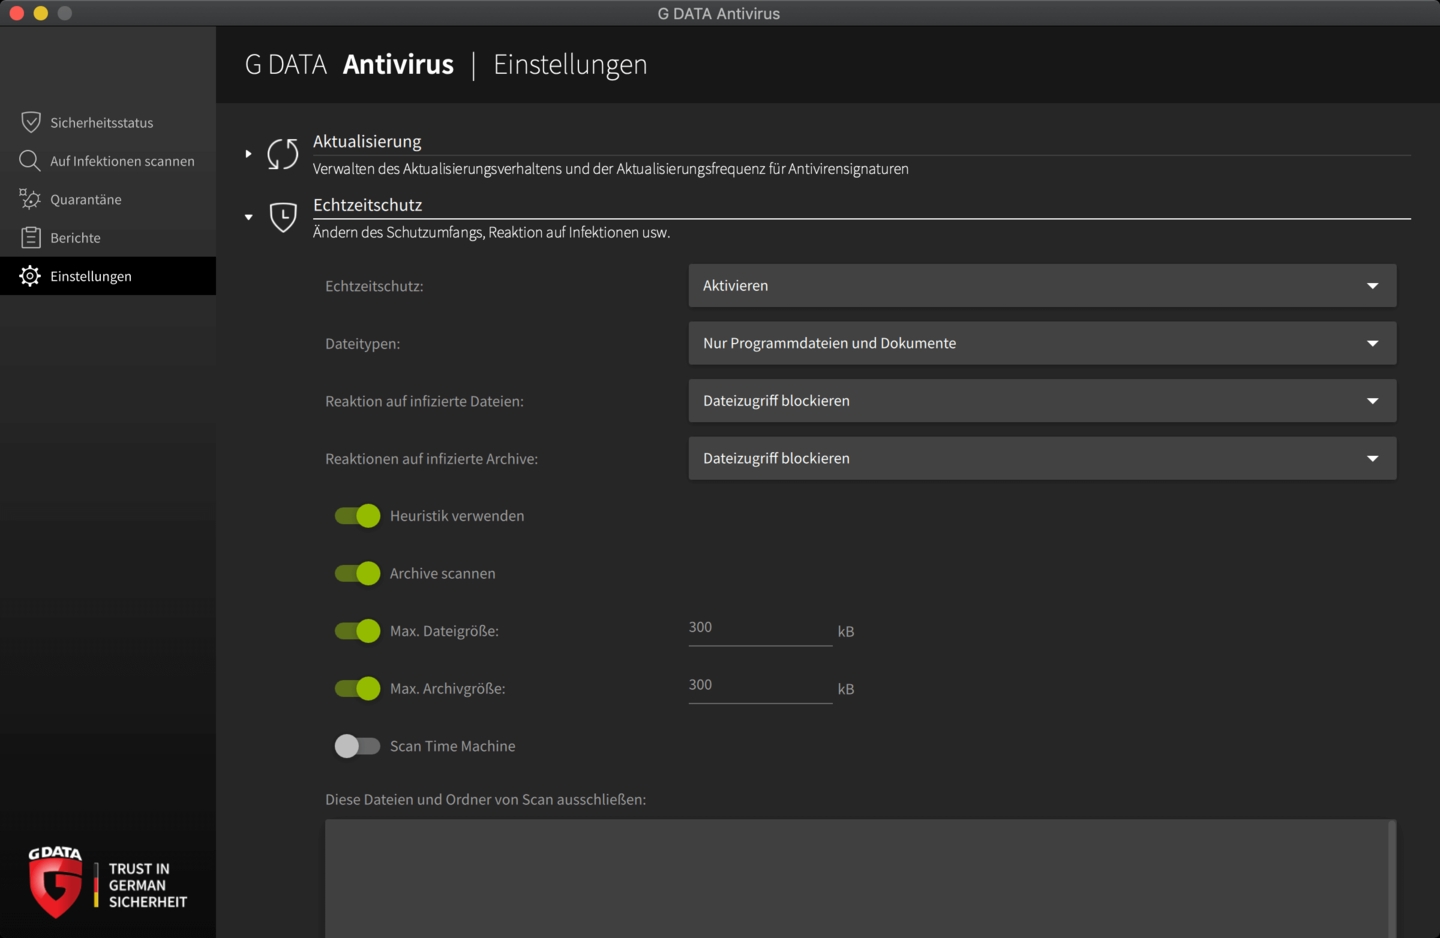Toggle Heuristik verwenden off
Viewport: 1440px width, 938px height.
[357, 516]
